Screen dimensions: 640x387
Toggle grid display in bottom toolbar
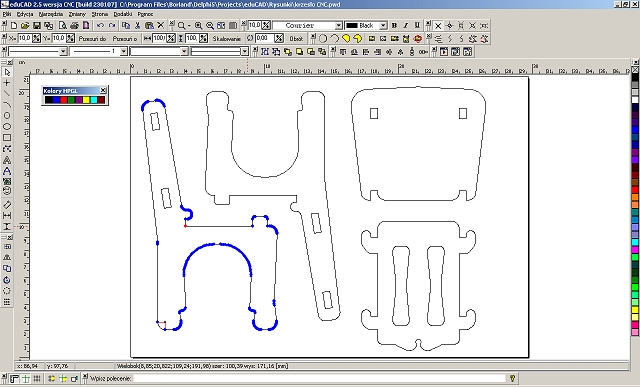37,378
